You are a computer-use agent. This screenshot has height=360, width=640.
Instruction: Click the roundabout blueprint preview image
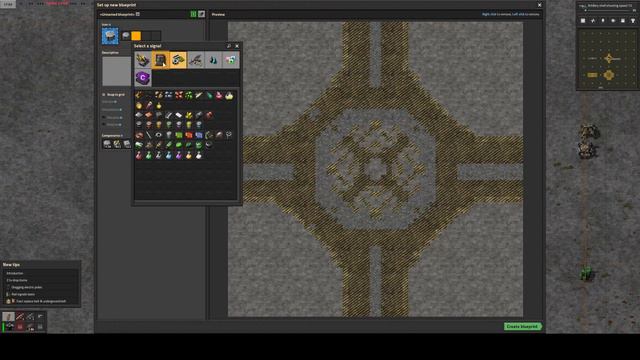click(x=375, y=169)
